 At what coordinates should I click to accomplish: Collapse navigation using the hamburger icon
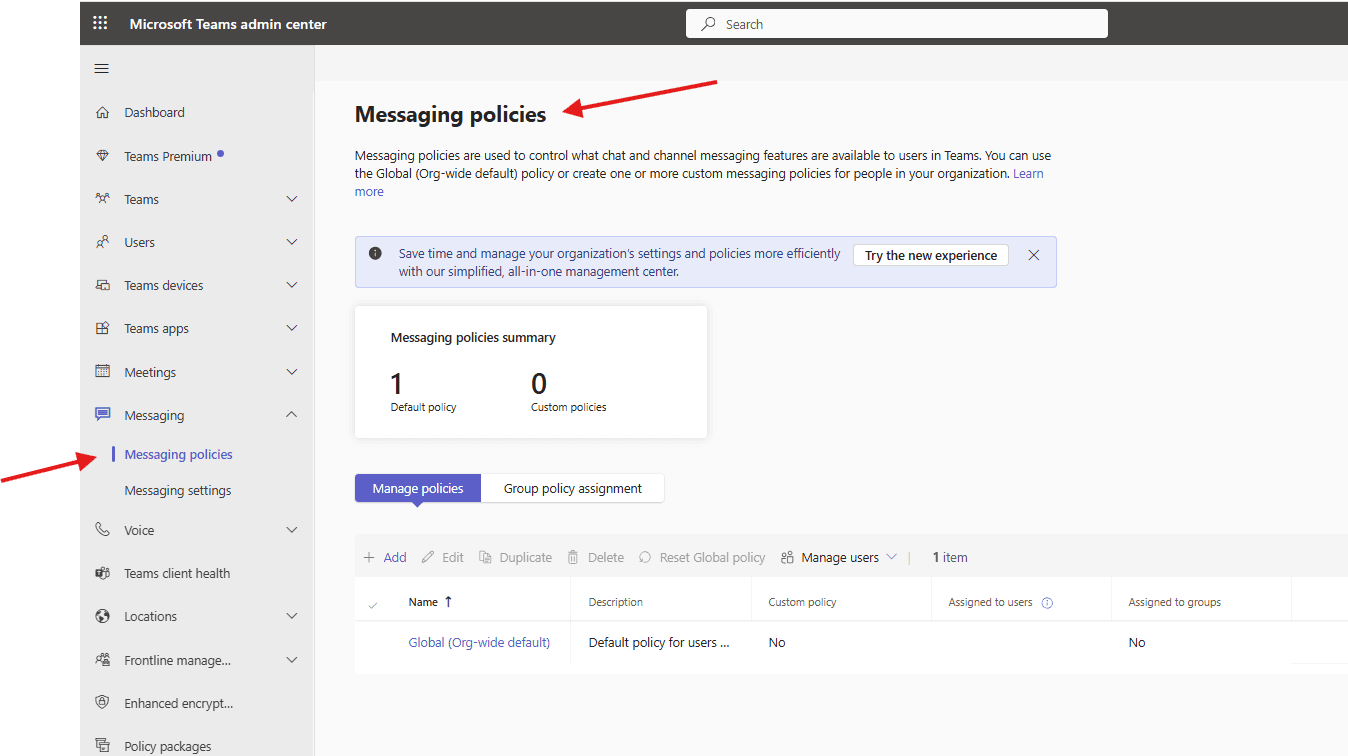[x=101, y=68]
